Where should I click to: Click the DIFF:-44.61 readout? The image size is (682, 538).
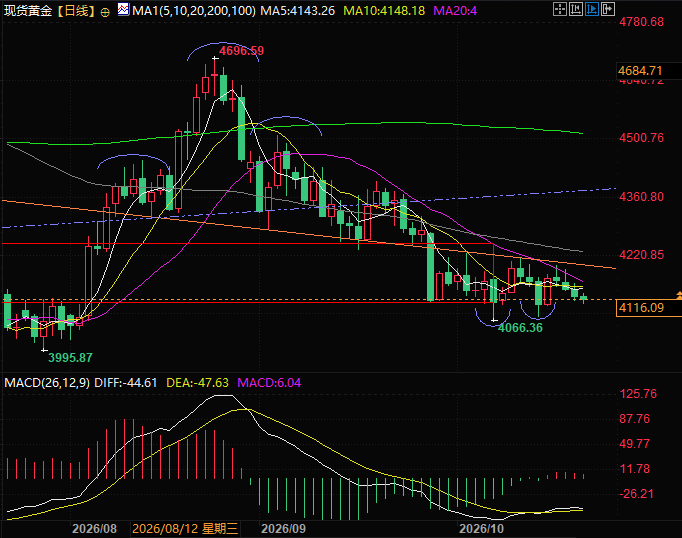tap(126, 383)
